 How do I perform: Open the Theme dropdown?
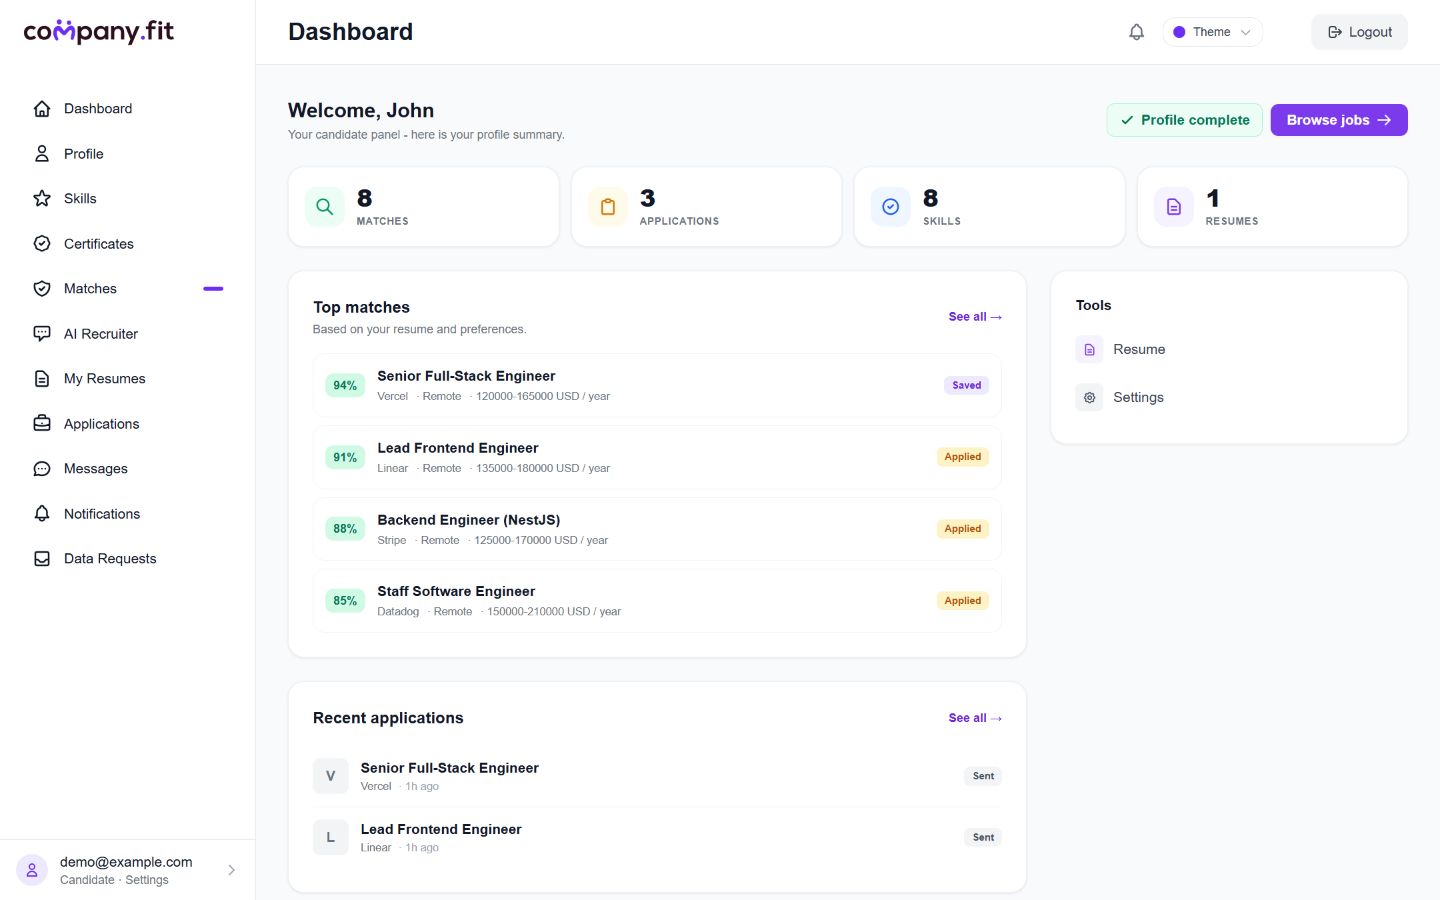pyautogui.click(x=1212, y=32)
